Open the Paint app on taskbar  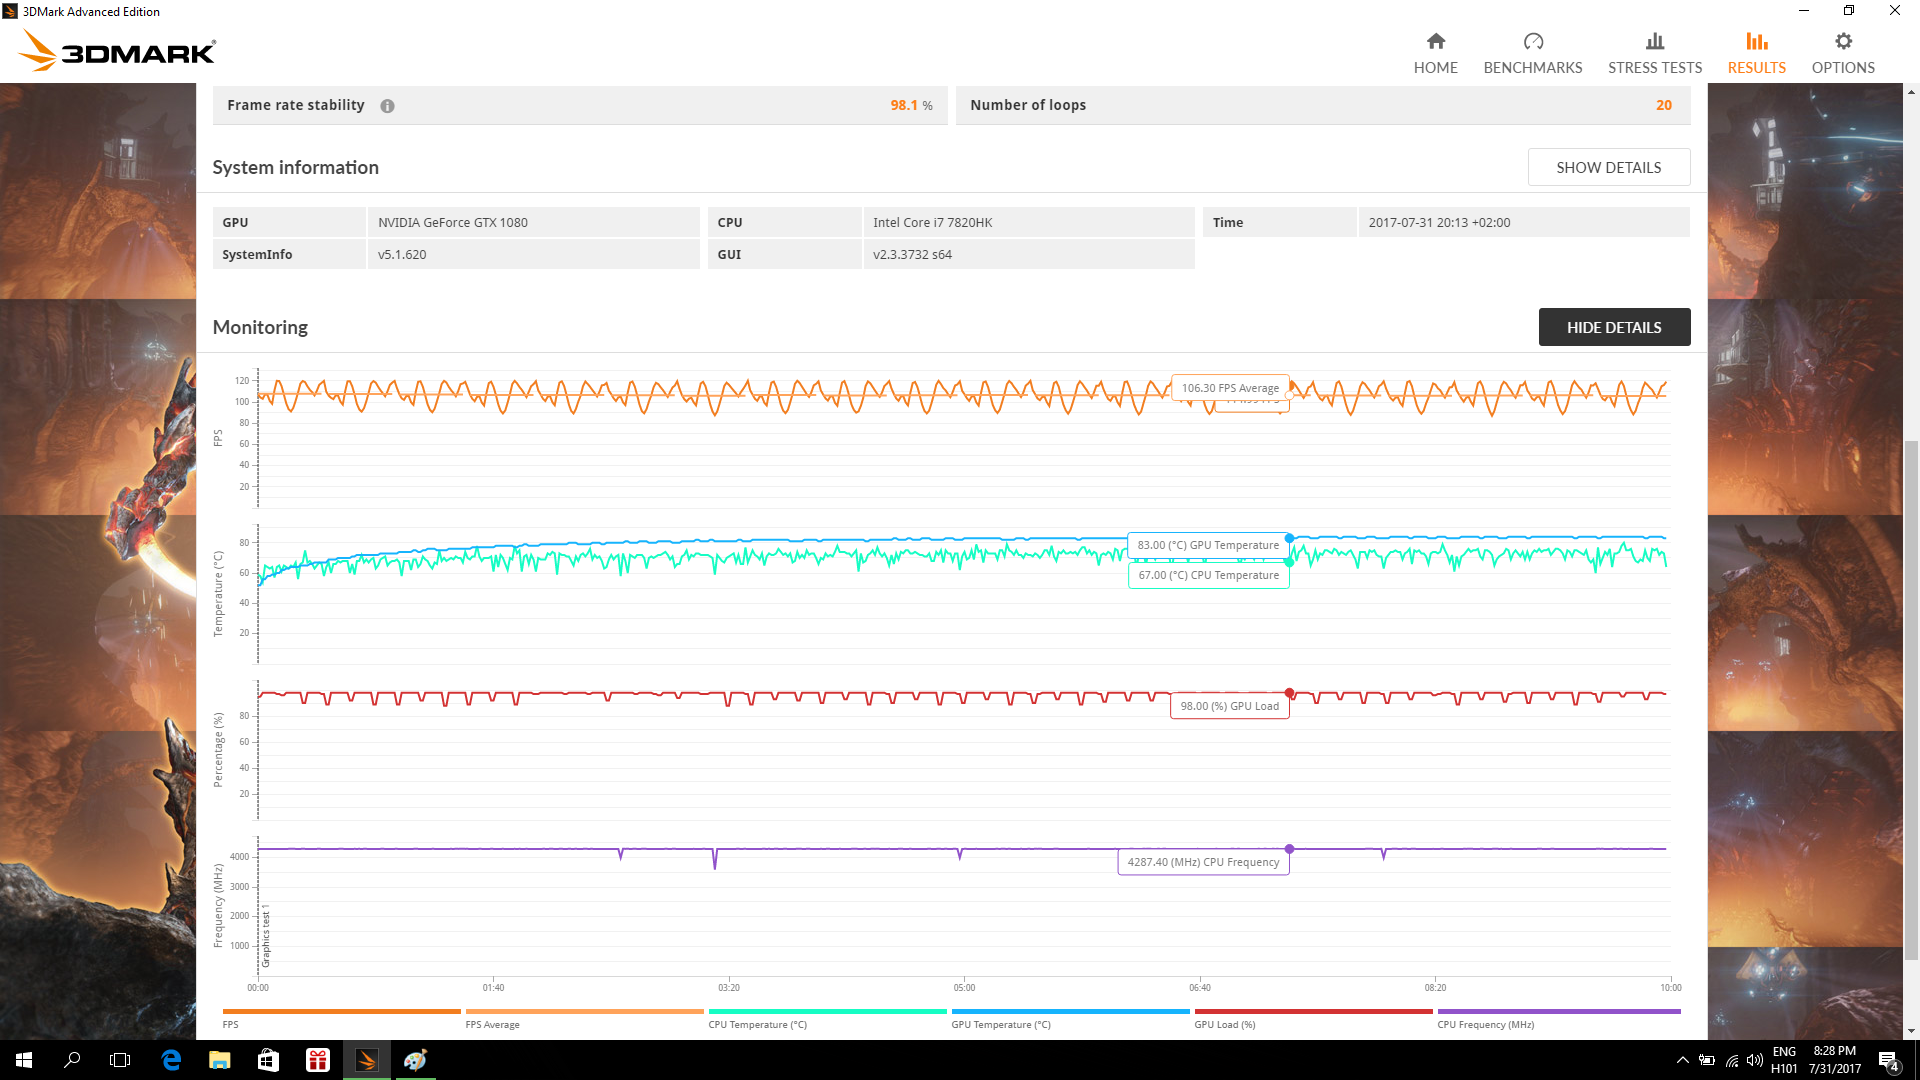click(415, 1060)
